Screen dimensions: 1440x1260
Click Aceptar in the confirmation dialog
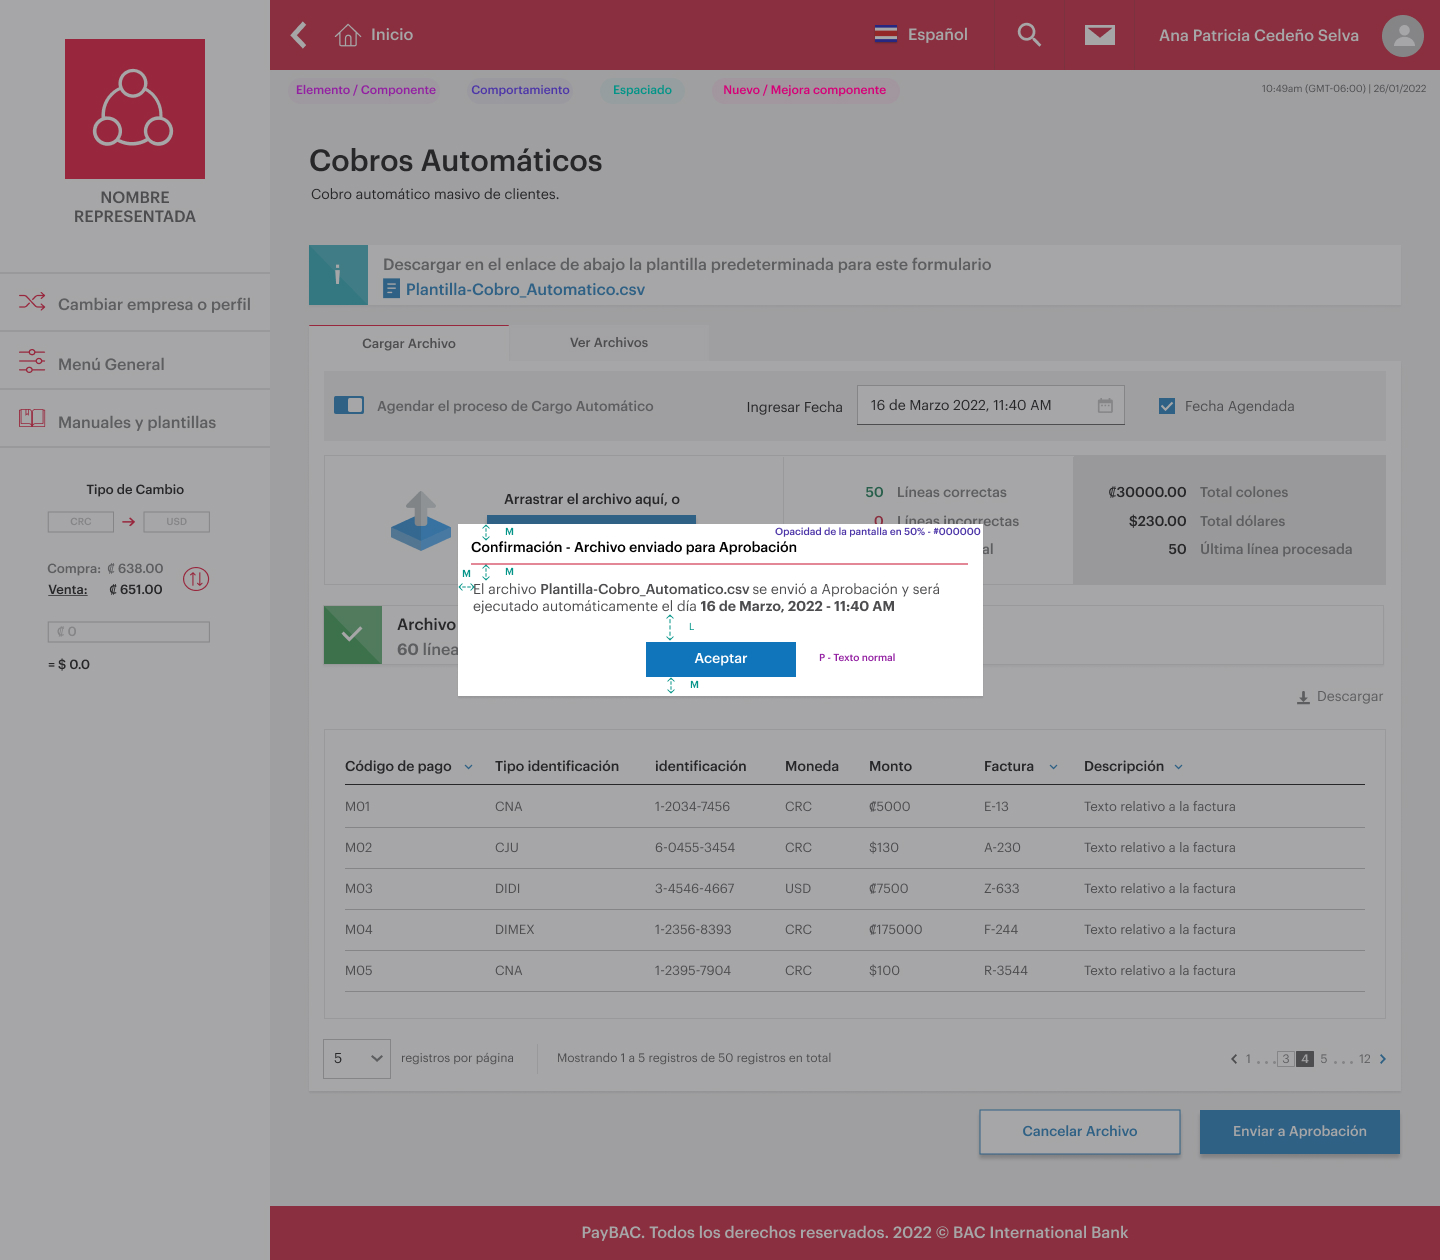click(720, 659)
